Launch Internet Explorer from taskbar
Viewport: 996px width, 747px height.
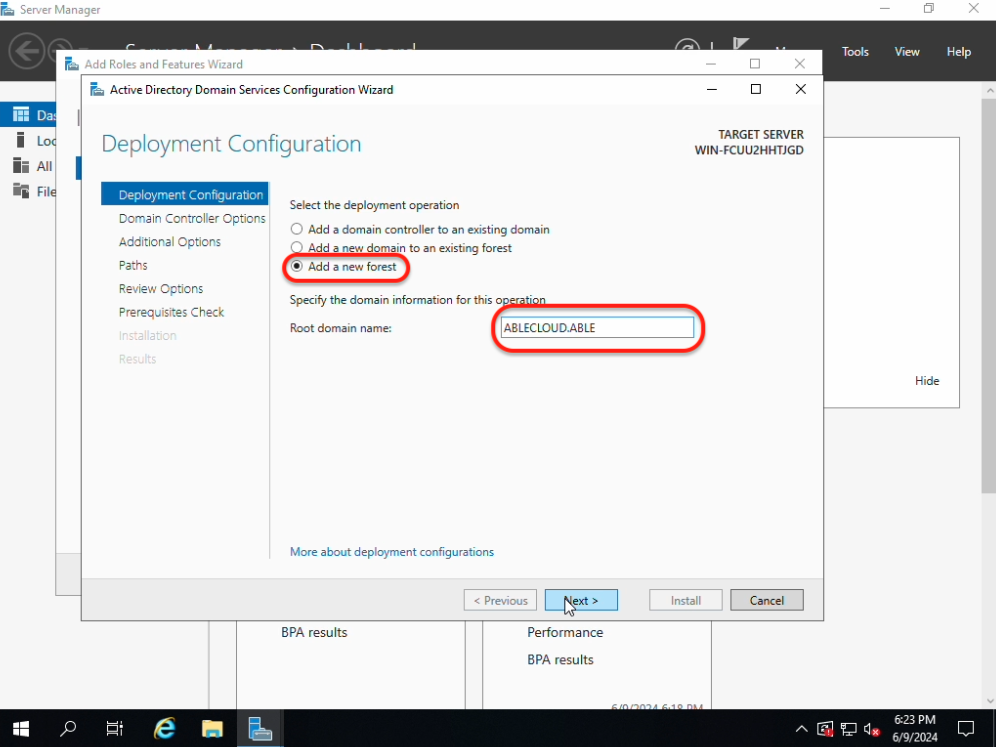coord(165,729)
